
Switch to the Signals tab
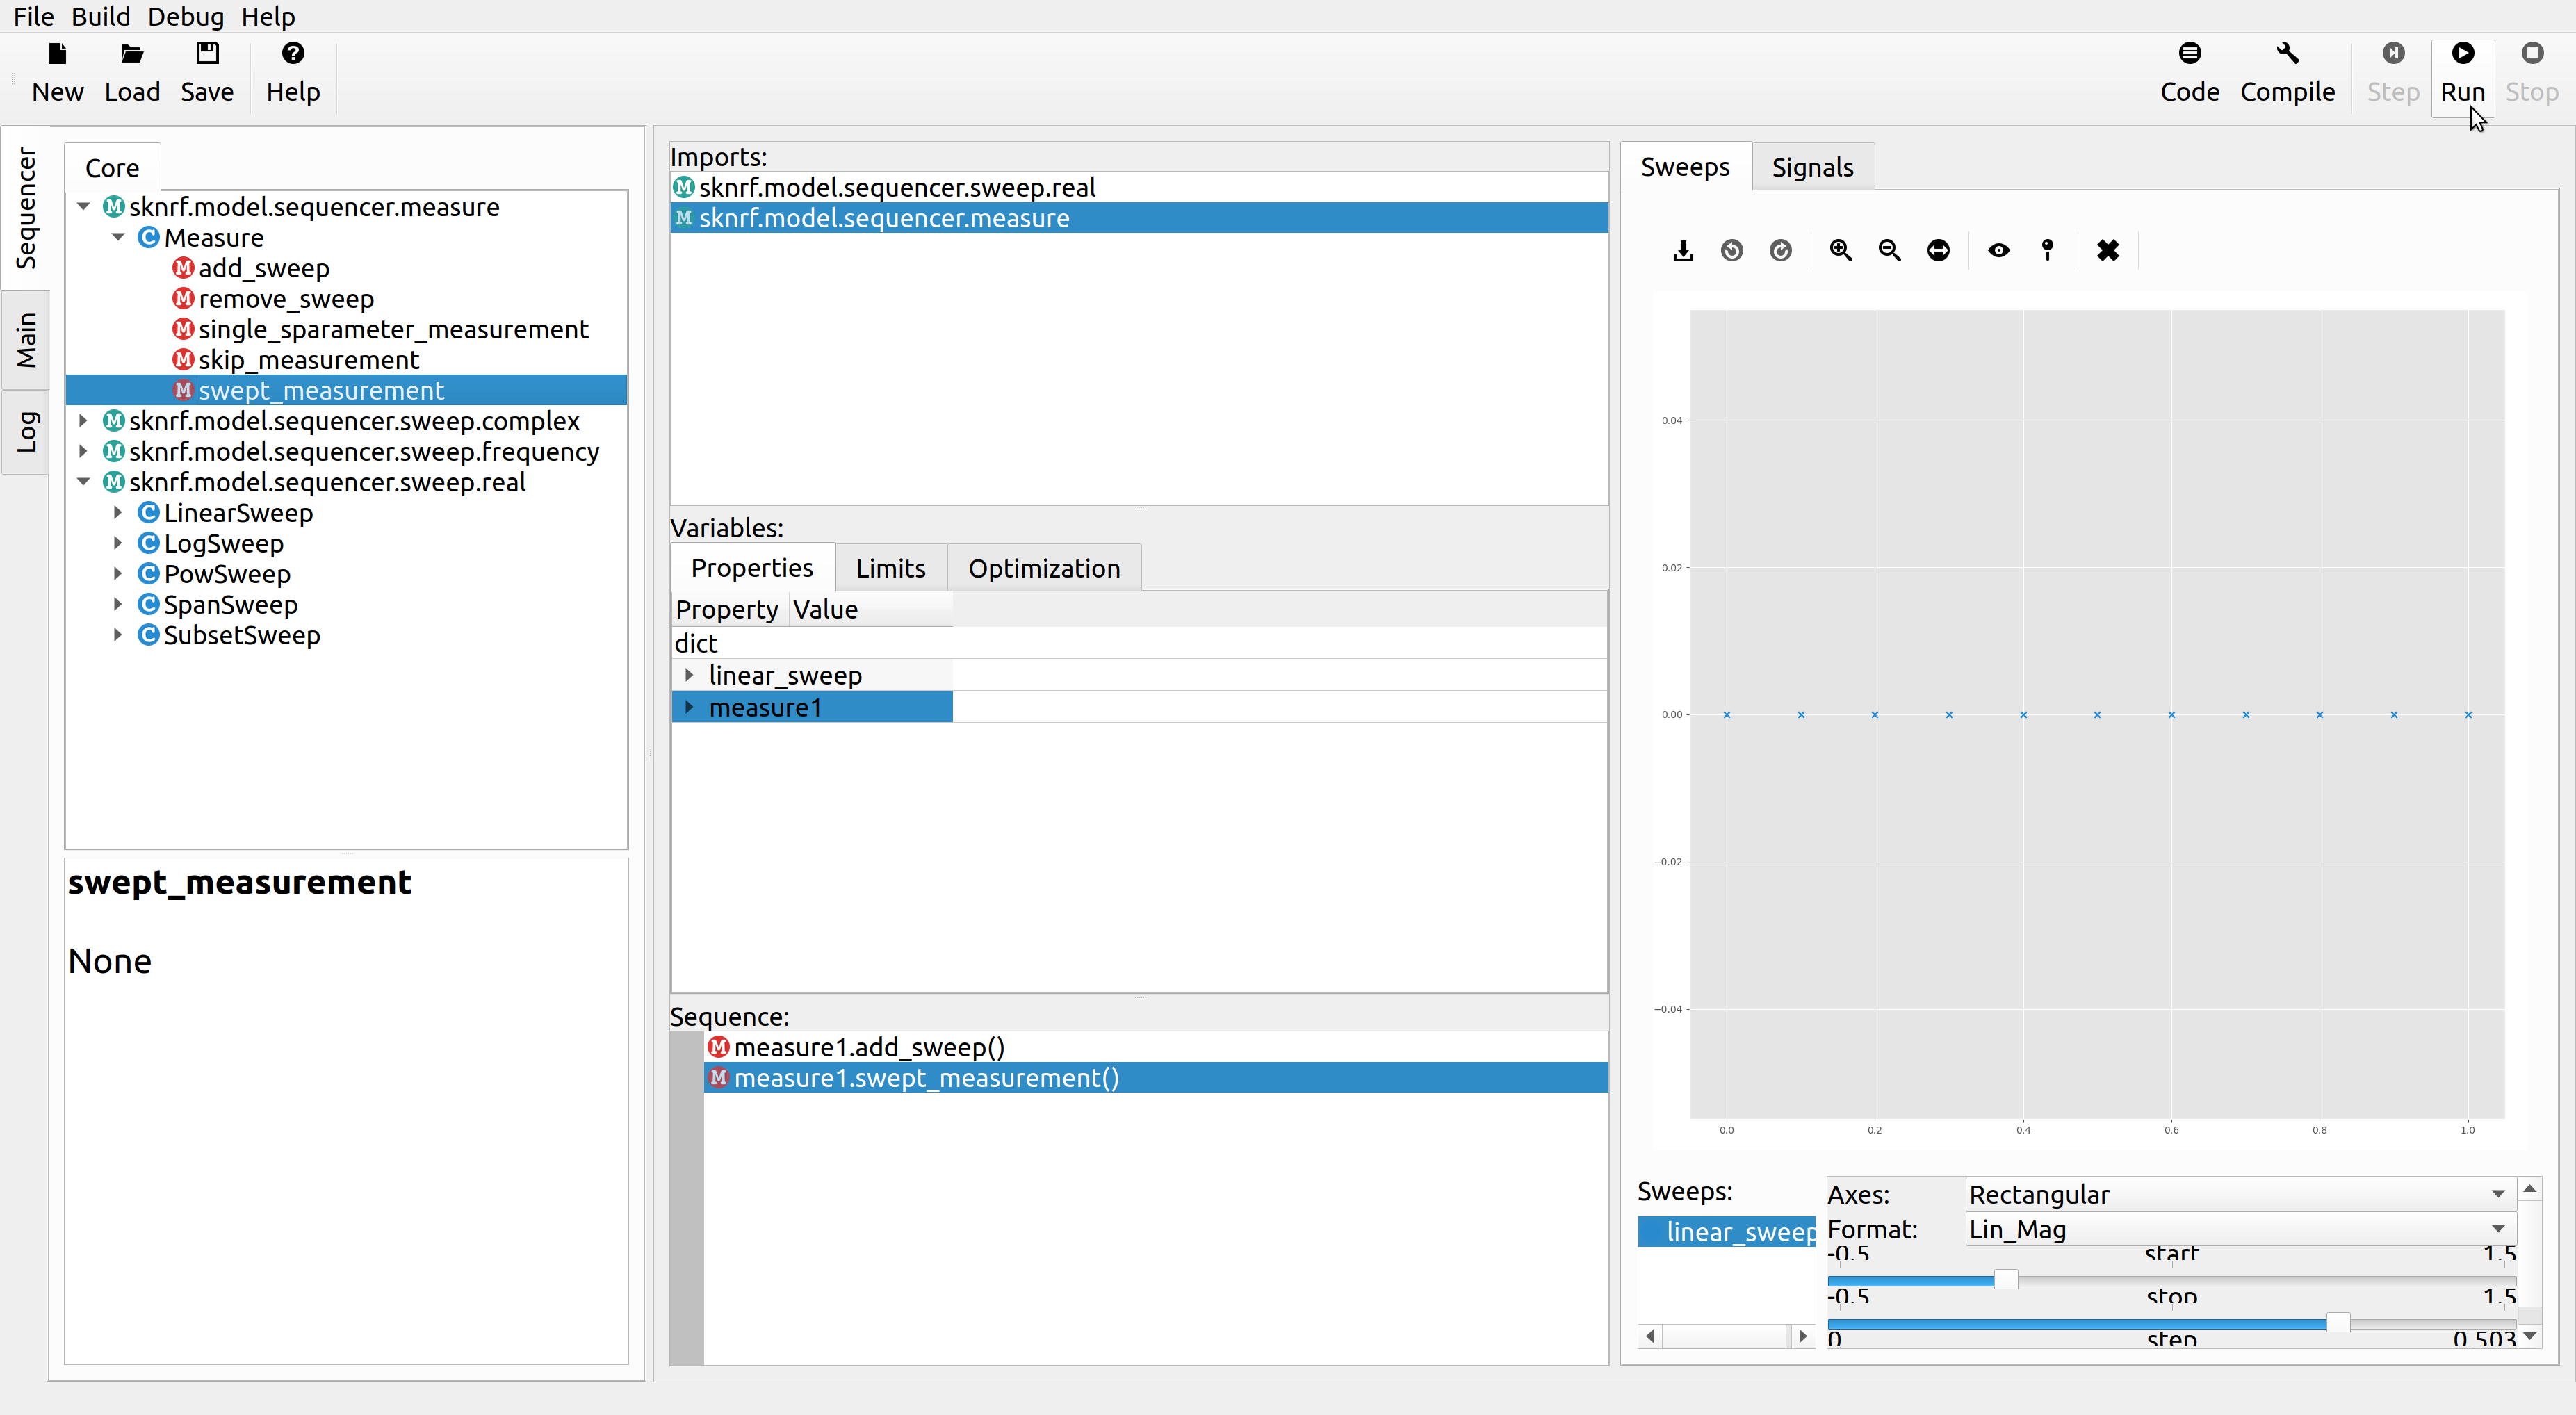[x=1812, y=167]
